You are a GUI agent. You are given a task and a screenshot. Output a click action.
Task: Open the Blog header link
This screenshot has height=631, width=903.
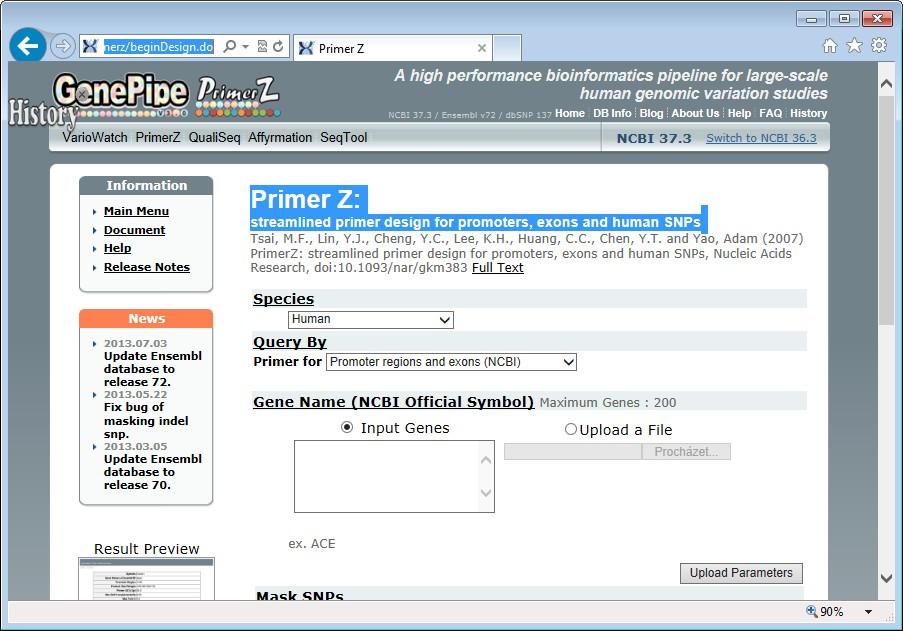(x=651, y=113)
